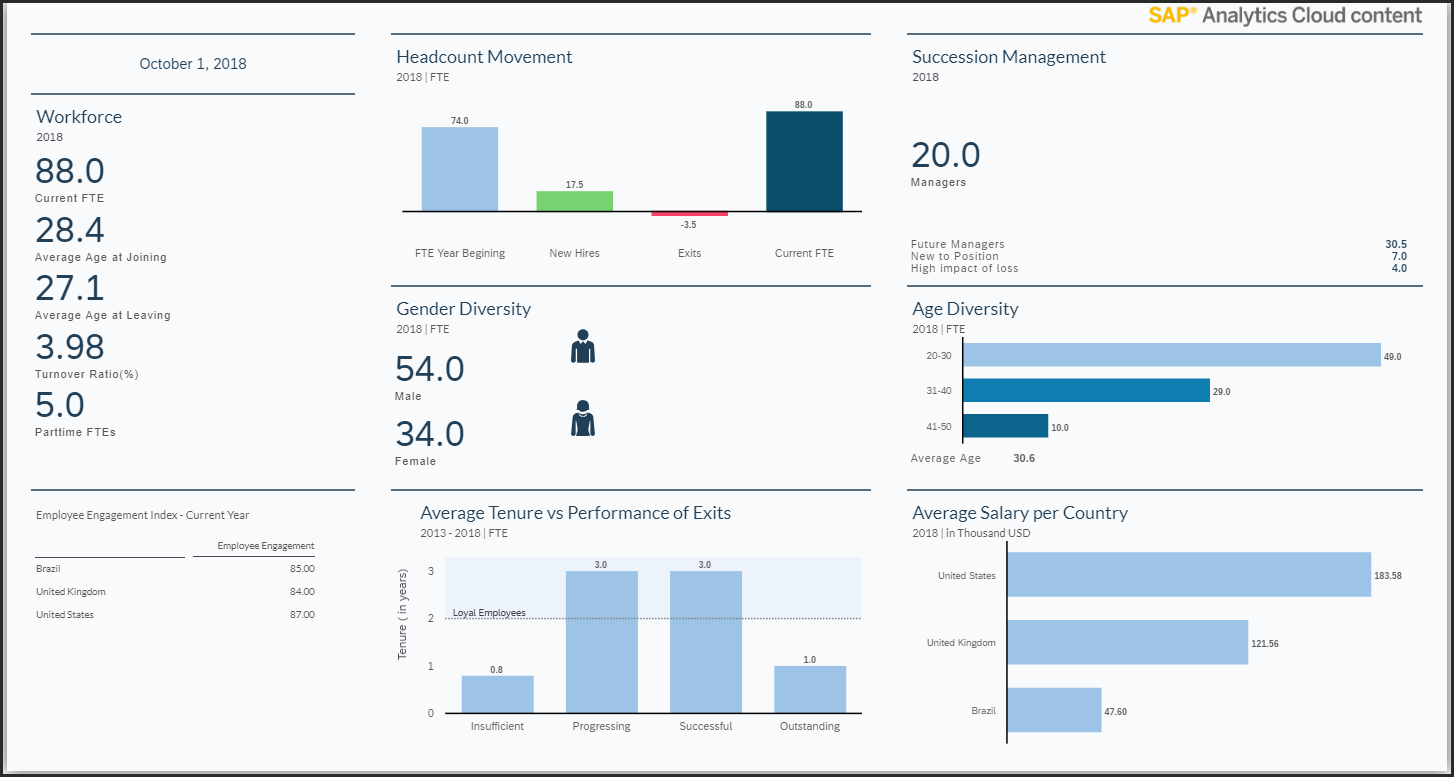Click the Succession Management title
The image size is (1454, 777).
[1009, 57]
